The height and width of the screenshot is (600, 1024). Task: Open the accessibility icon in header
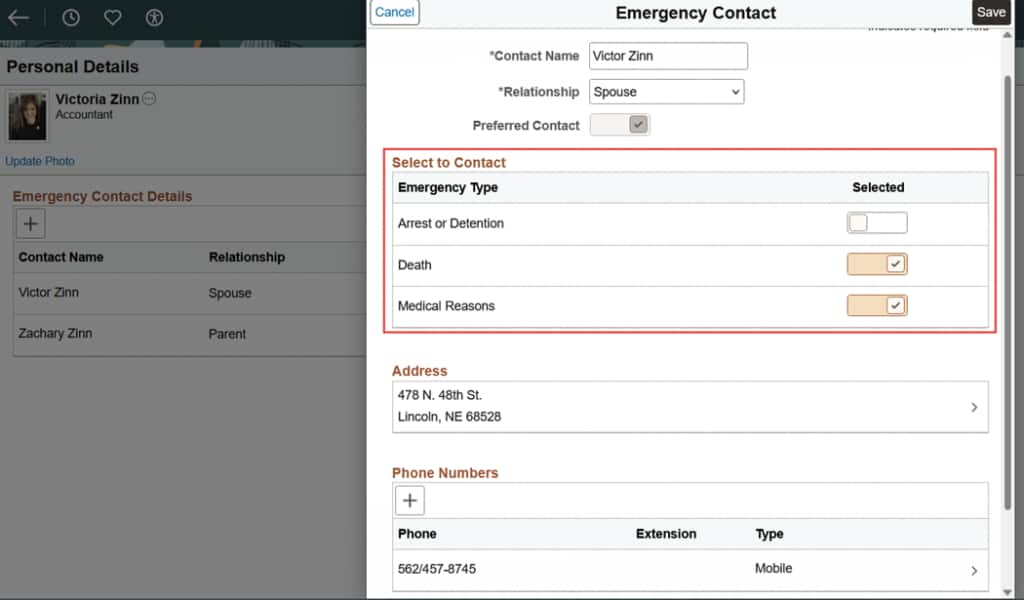point(153,18)
